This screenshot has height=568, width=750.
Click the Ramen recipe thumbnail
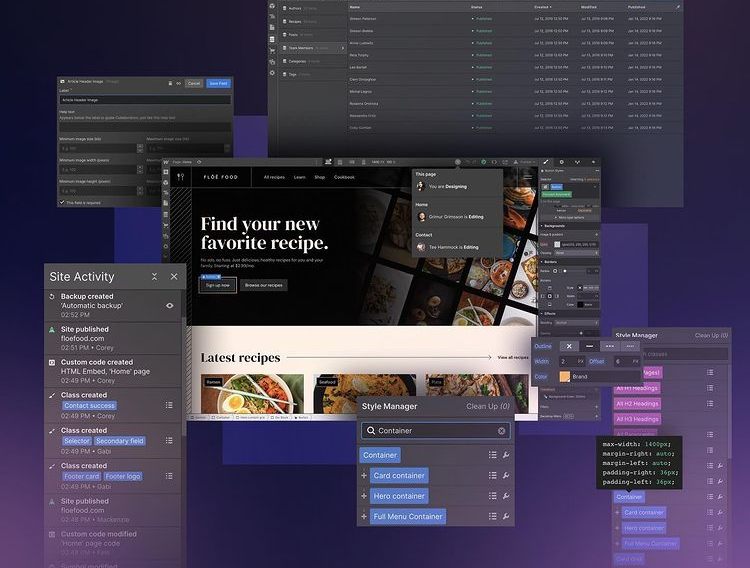252,393
